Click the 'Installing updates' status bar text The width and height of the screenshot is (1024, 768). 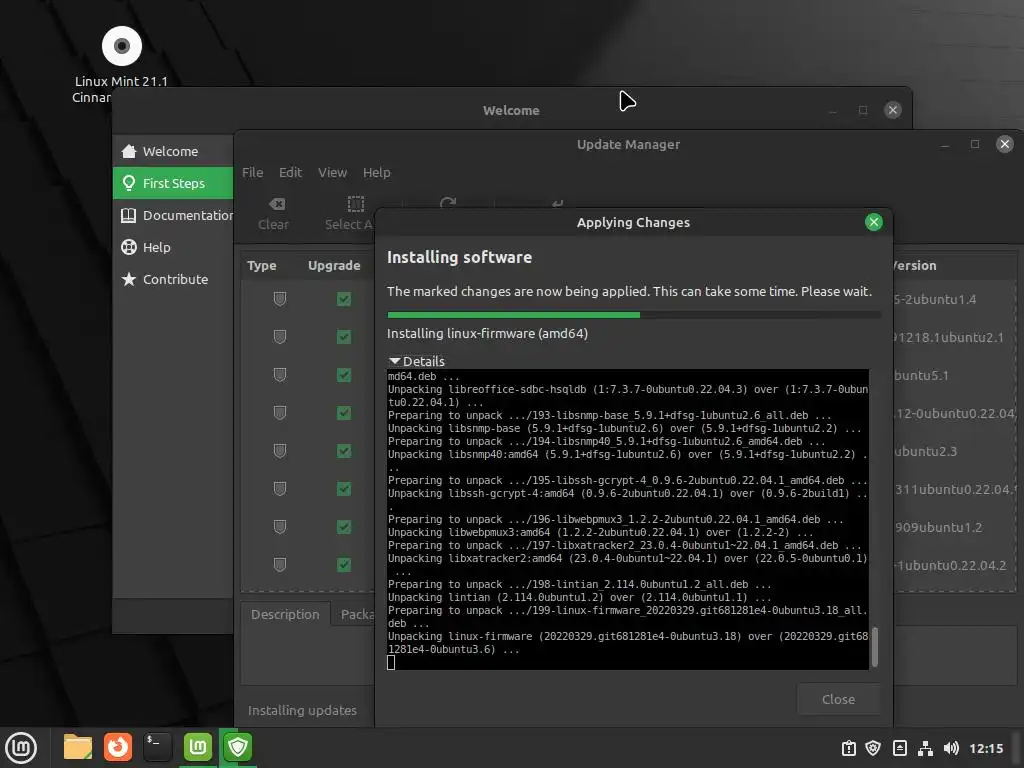click(x=302, y=710)
